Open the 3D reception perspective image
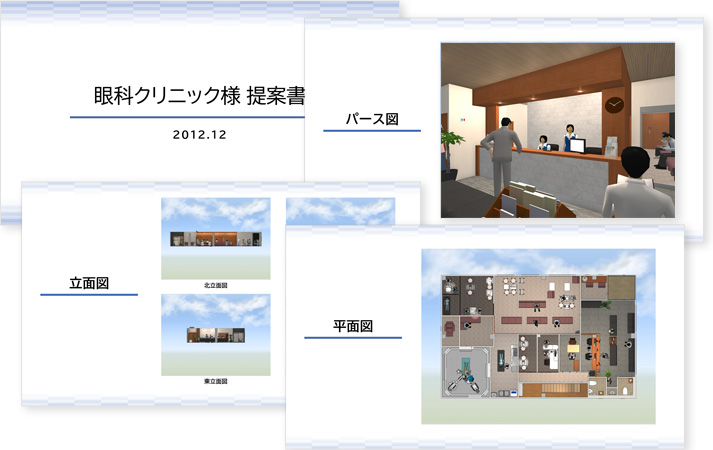 click(557, 130)
